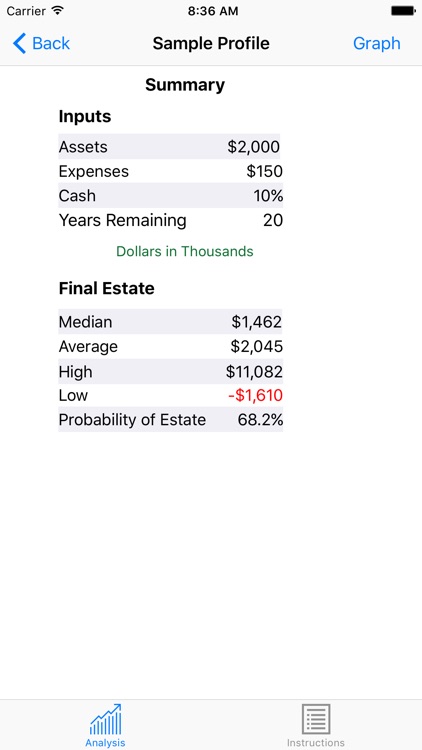Select the Average $2,045 row

(171, 346)
